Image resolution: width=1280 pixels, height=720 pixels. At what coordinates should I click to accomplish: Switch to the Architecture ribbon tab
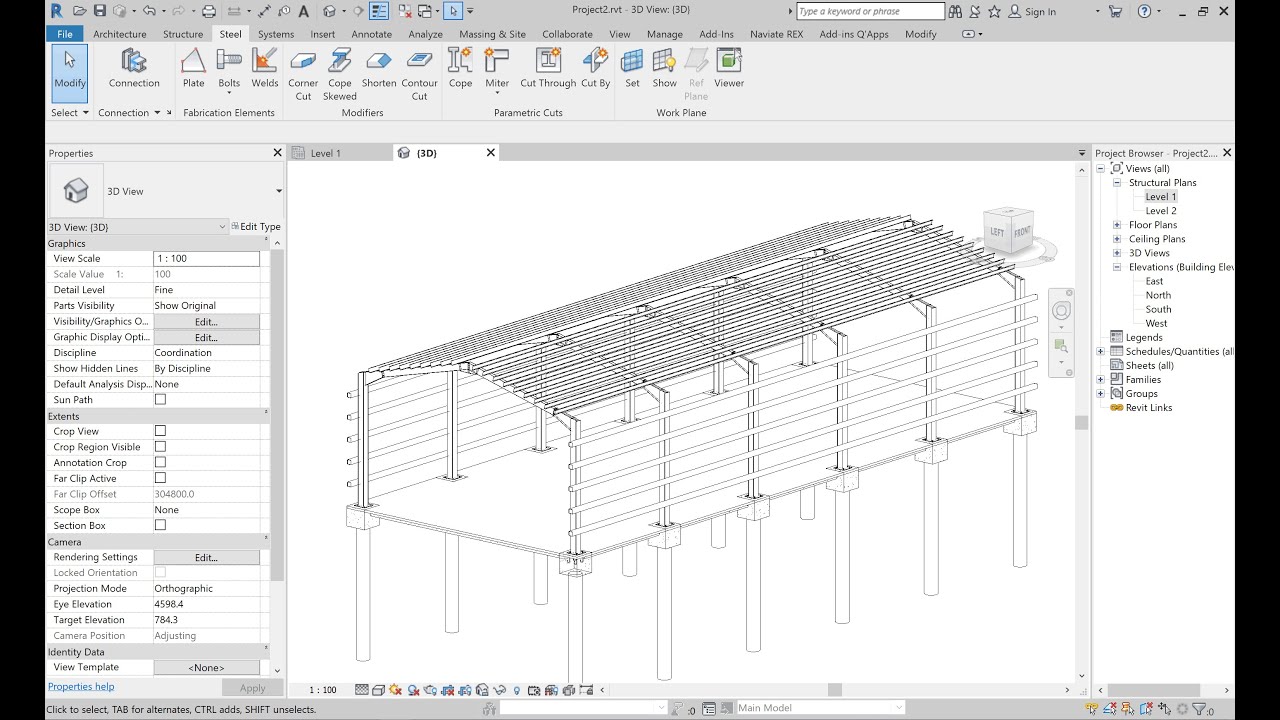120,34
